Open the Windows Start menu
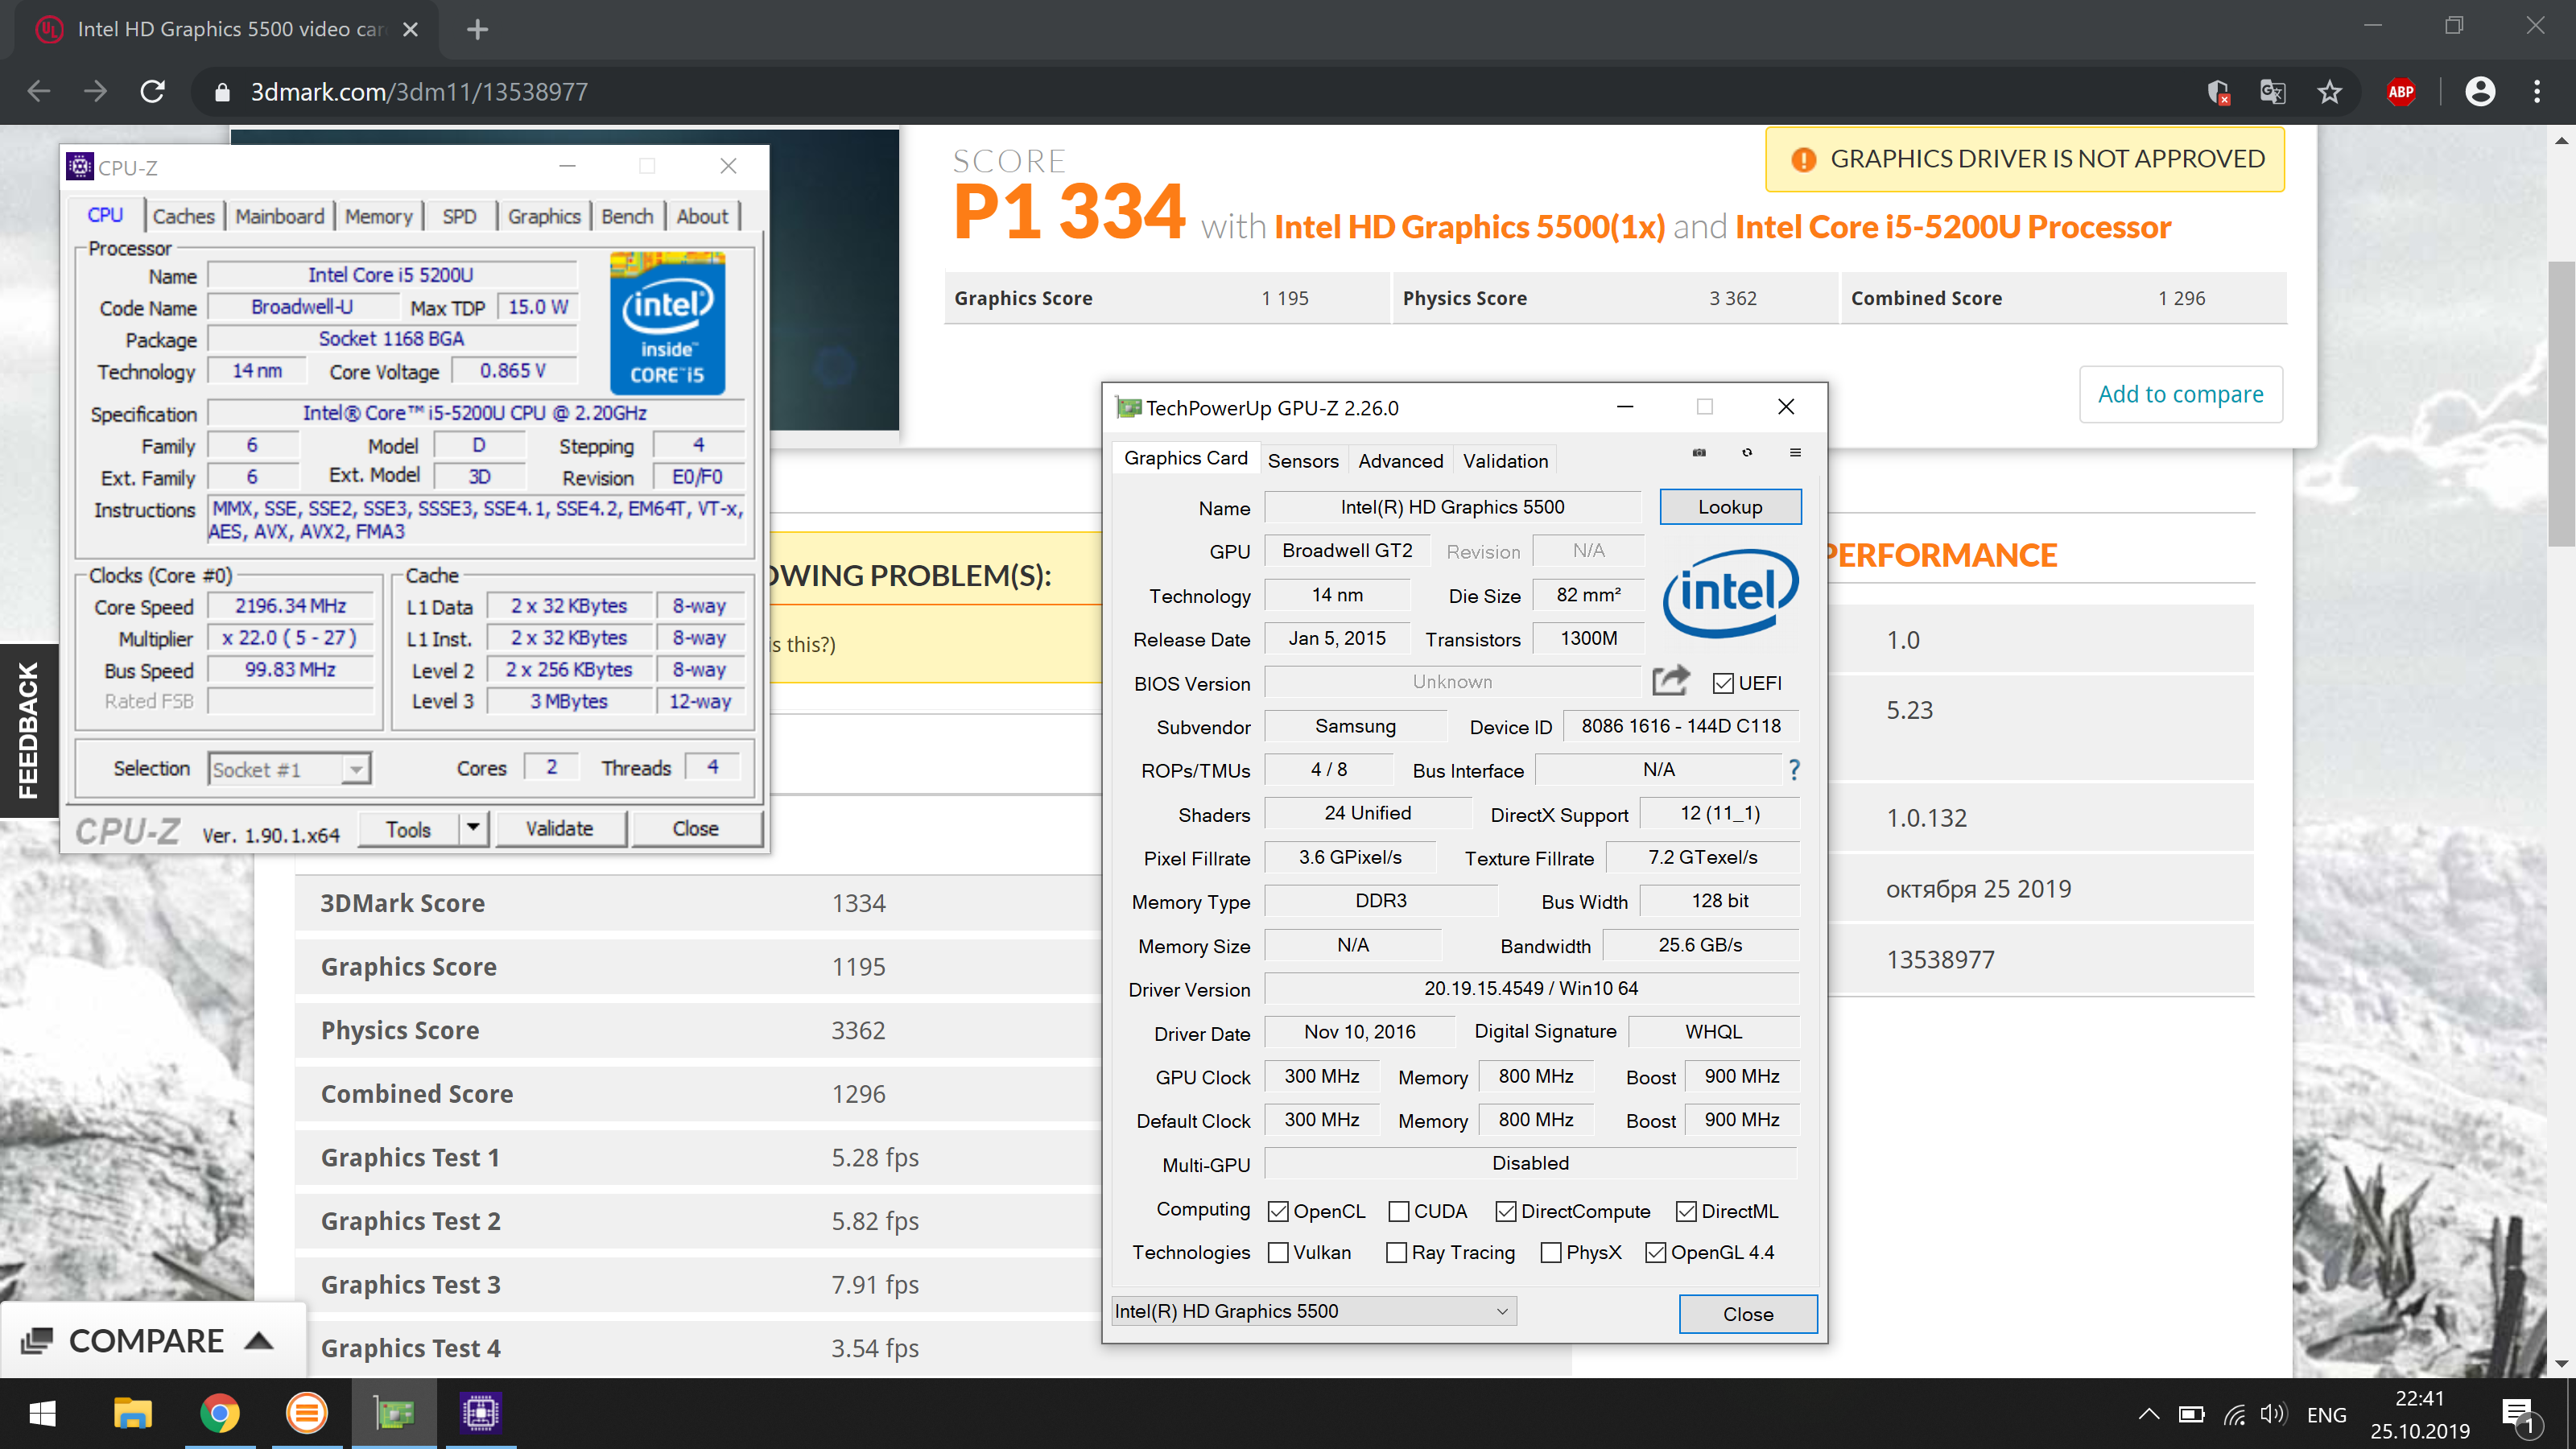Image resolution: width=2576 pixels, height=1449 pixels. click(x=43, y=1413)
